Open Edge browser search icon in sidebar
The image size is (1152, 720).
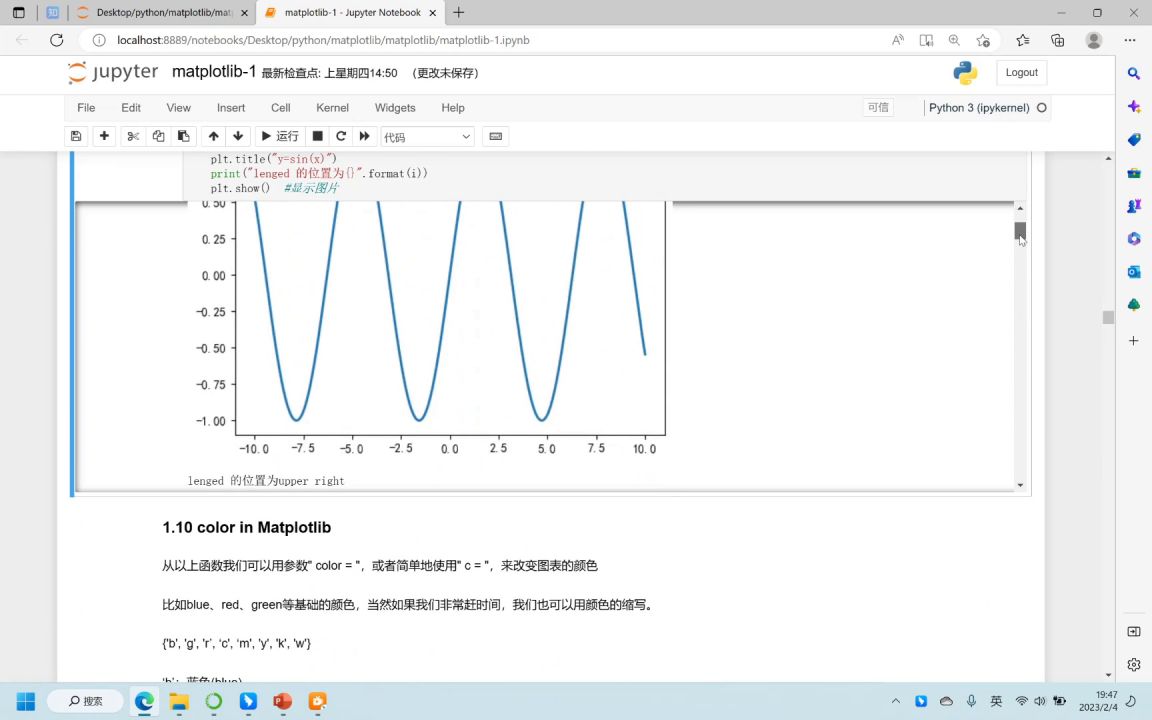pyautogui.click(x=1133, y=72)
